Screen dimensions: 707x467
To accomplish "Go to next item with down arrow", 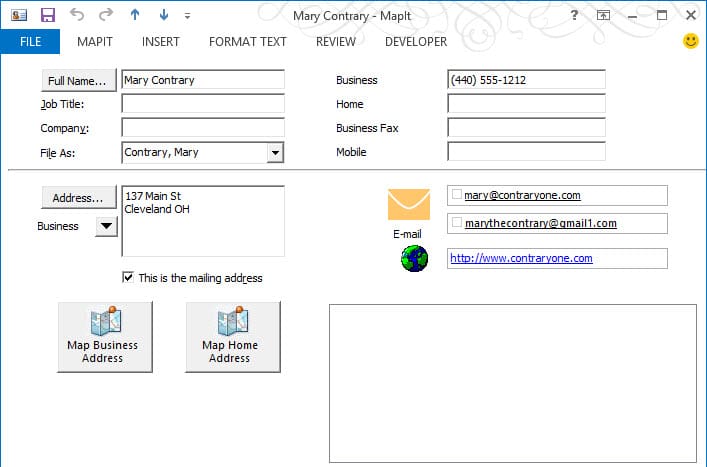I will (x=164, y=15).
